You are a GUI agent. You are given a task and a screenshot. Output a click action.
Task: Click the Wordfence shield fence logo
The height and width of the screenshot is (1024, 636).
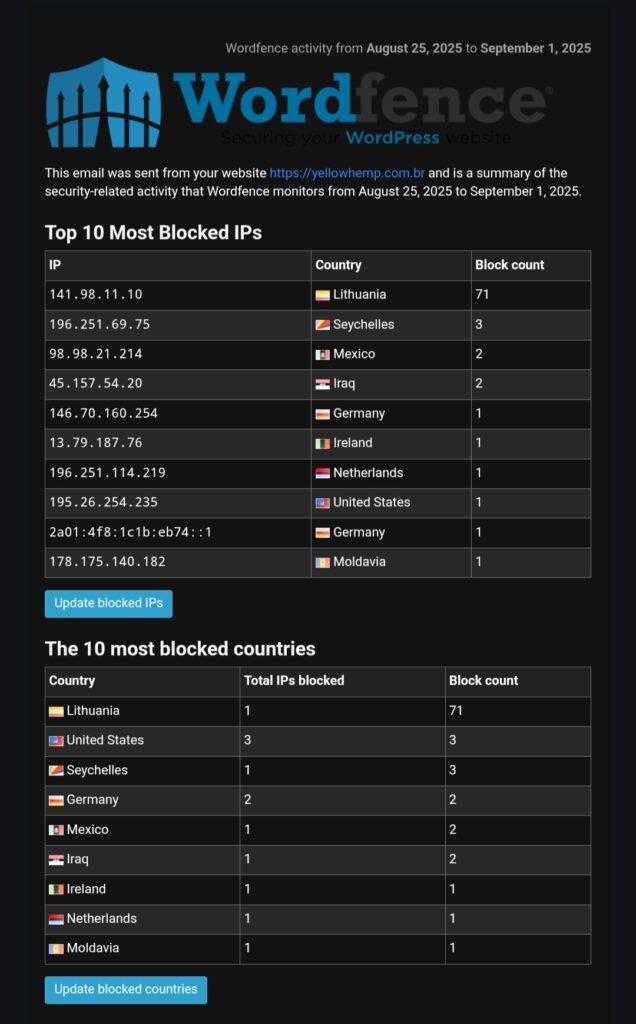103,103
